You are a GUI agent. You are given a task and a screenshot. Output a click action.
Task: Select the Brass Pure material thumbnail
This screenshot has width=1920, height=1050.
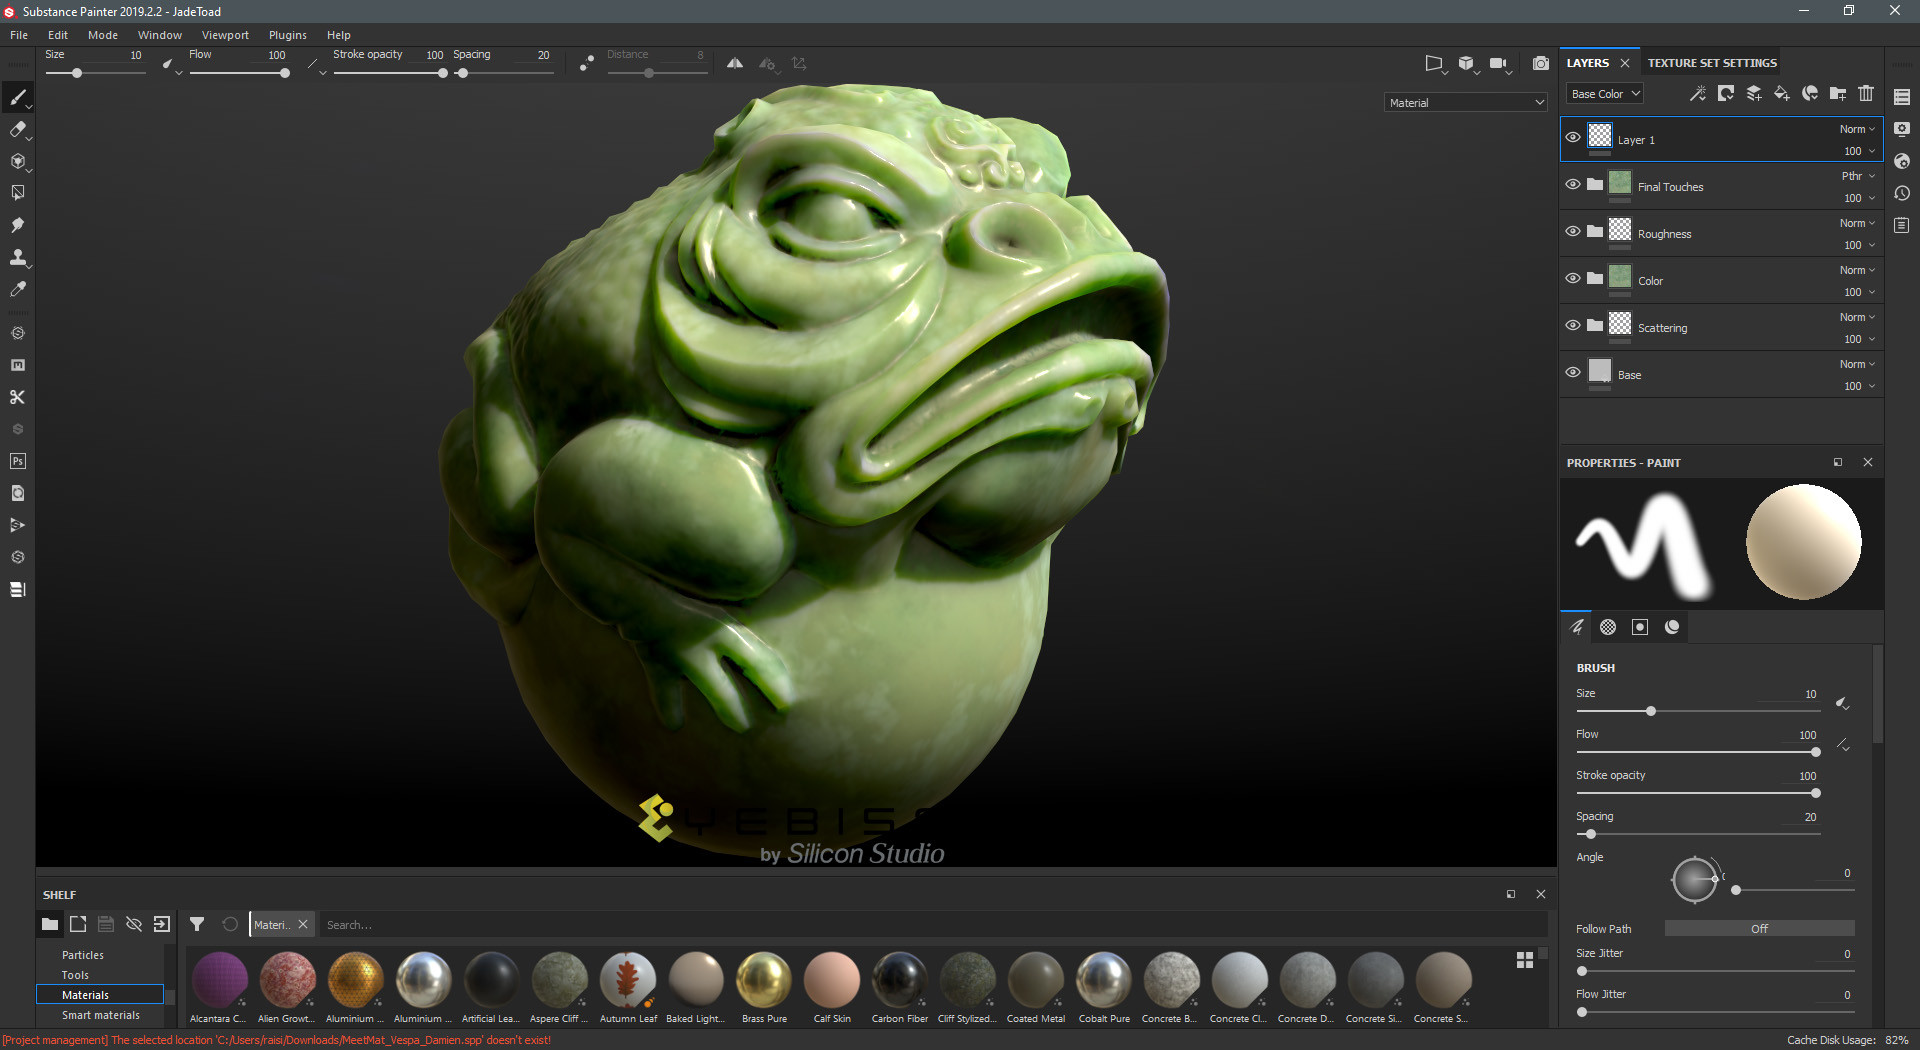coord(763,980)
